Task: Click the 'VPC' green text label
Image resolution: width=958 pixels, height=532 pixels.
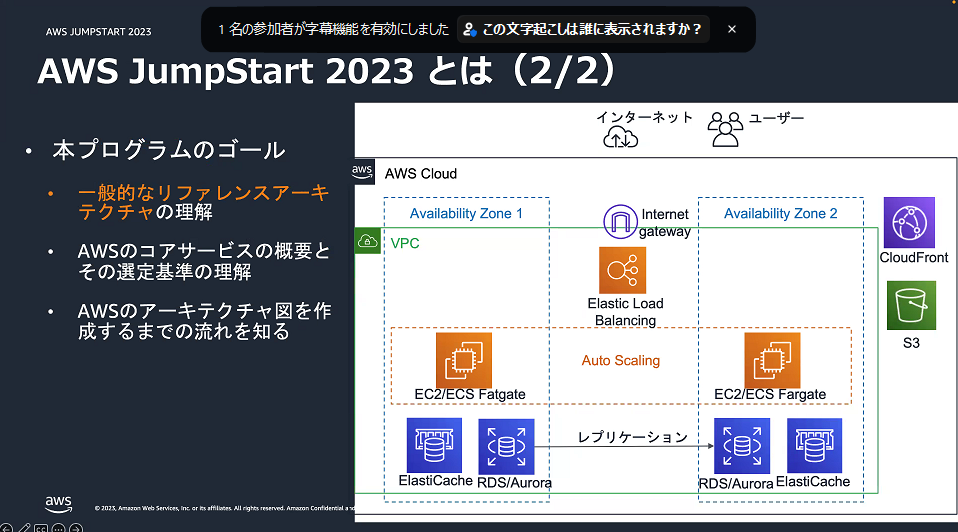Action: tap(405, 243)
